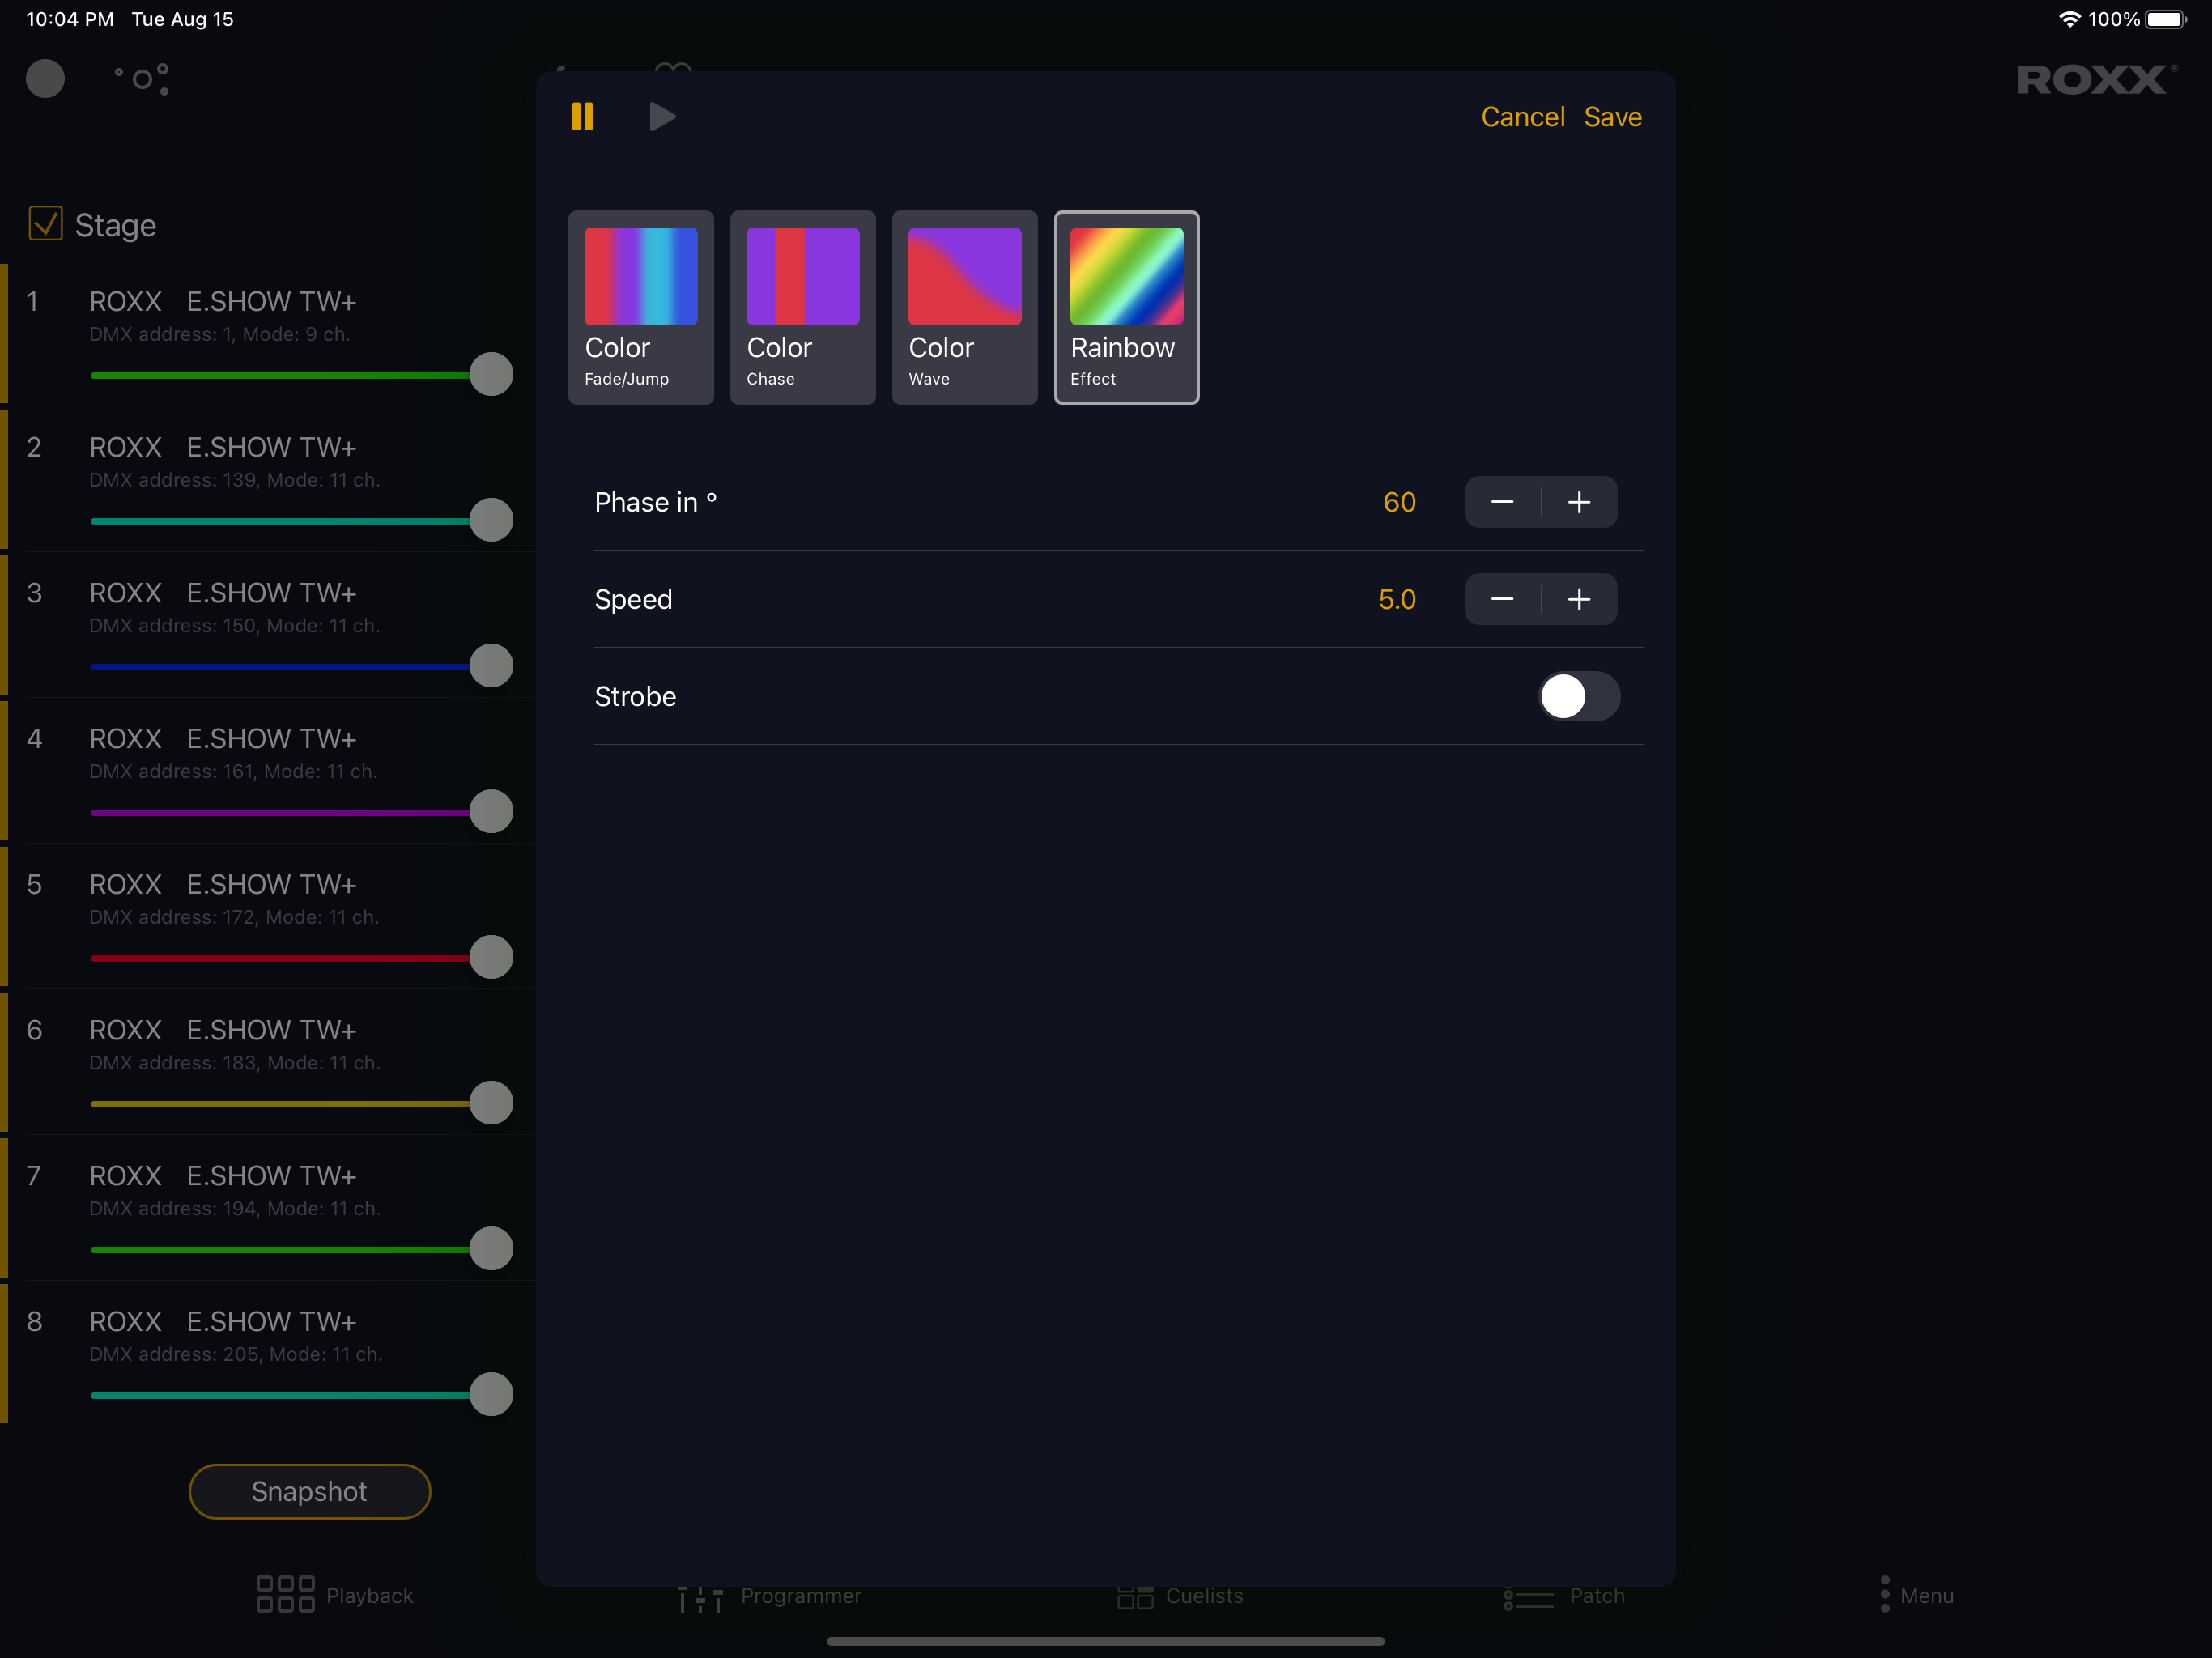Tap the battery status indicator
Screen dimensions: 2212x1658
(x=2167, y=19)
